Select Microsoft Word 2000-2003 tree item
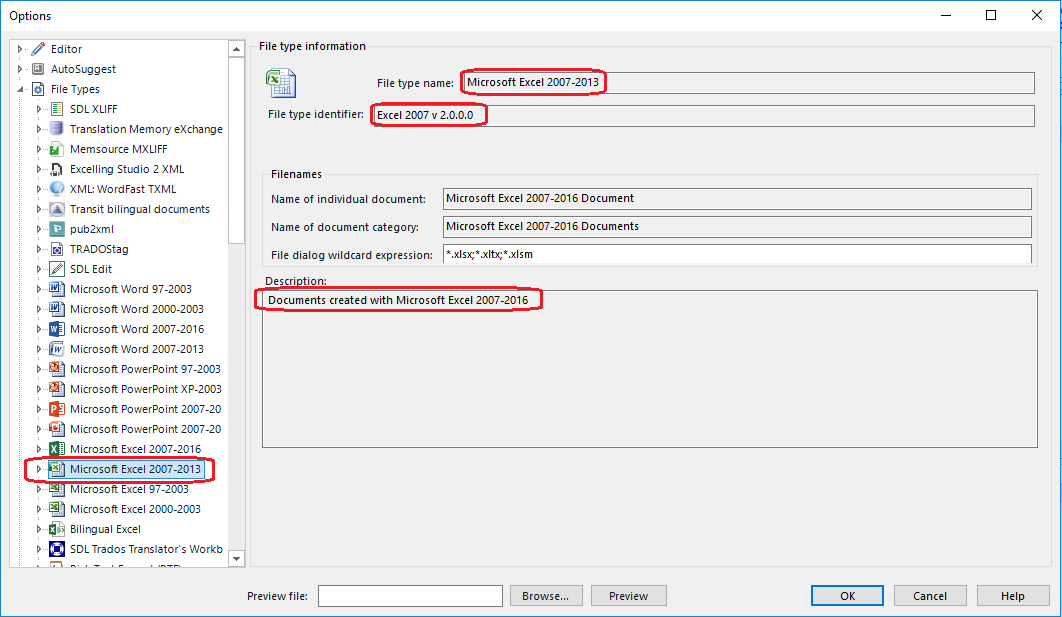Screen dimensions: 1062x617 coord(137,309)
